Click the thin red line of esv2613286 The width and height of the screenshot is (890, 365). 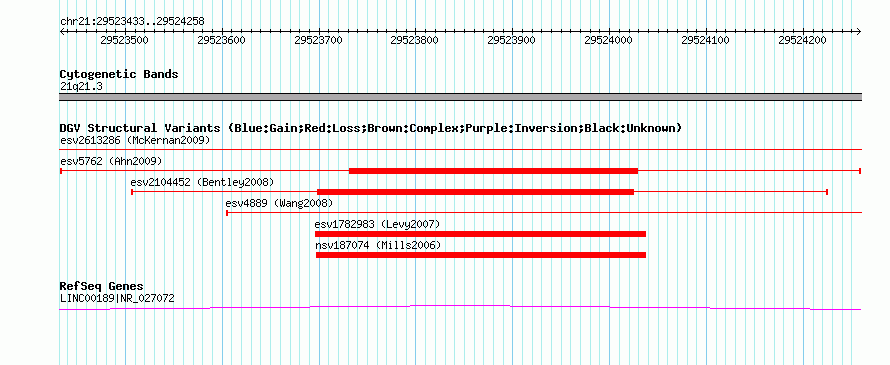460,150
